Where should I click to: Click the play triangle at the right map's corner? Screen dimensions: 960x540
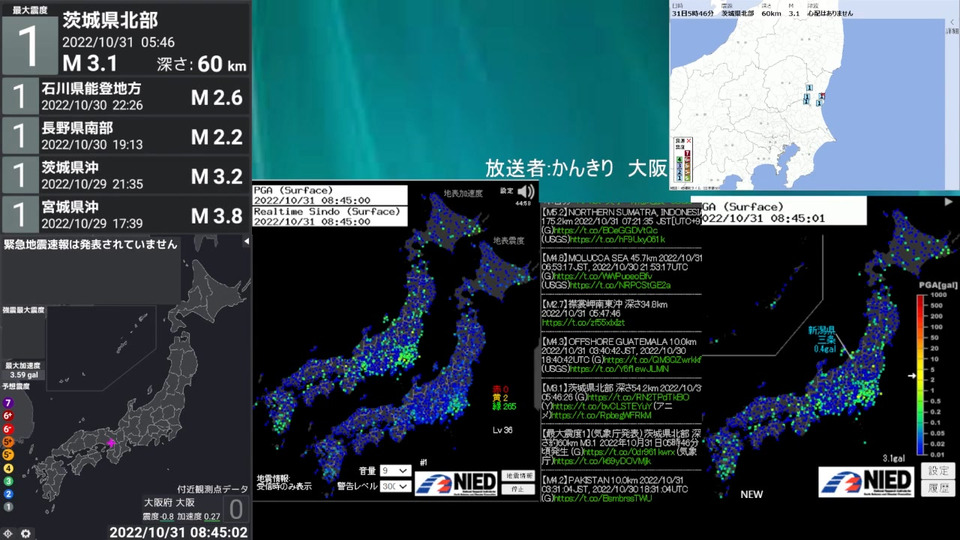[948, 201]
